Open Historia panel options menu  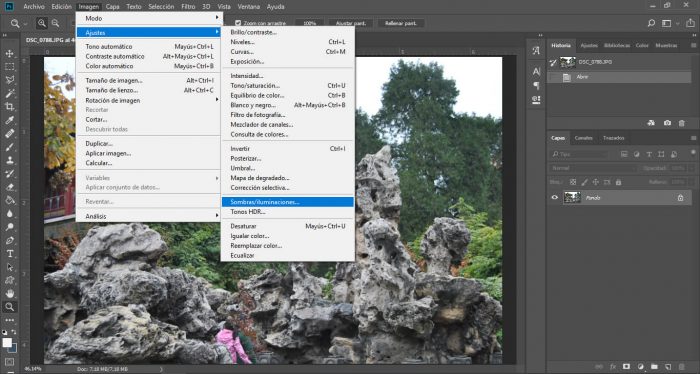point(693,46)
